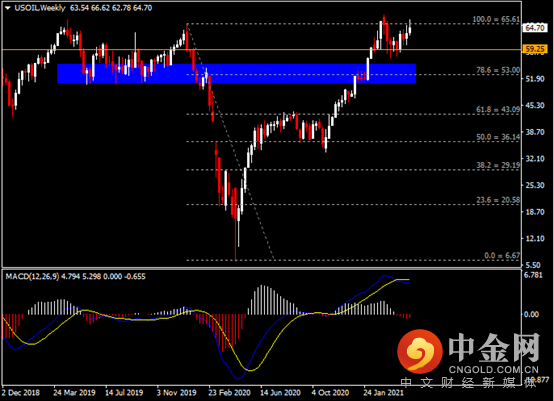This screenshot has width=554, height=401.
Task: Select the 2 Dec 2018 date marker
Action: point(21,393)
